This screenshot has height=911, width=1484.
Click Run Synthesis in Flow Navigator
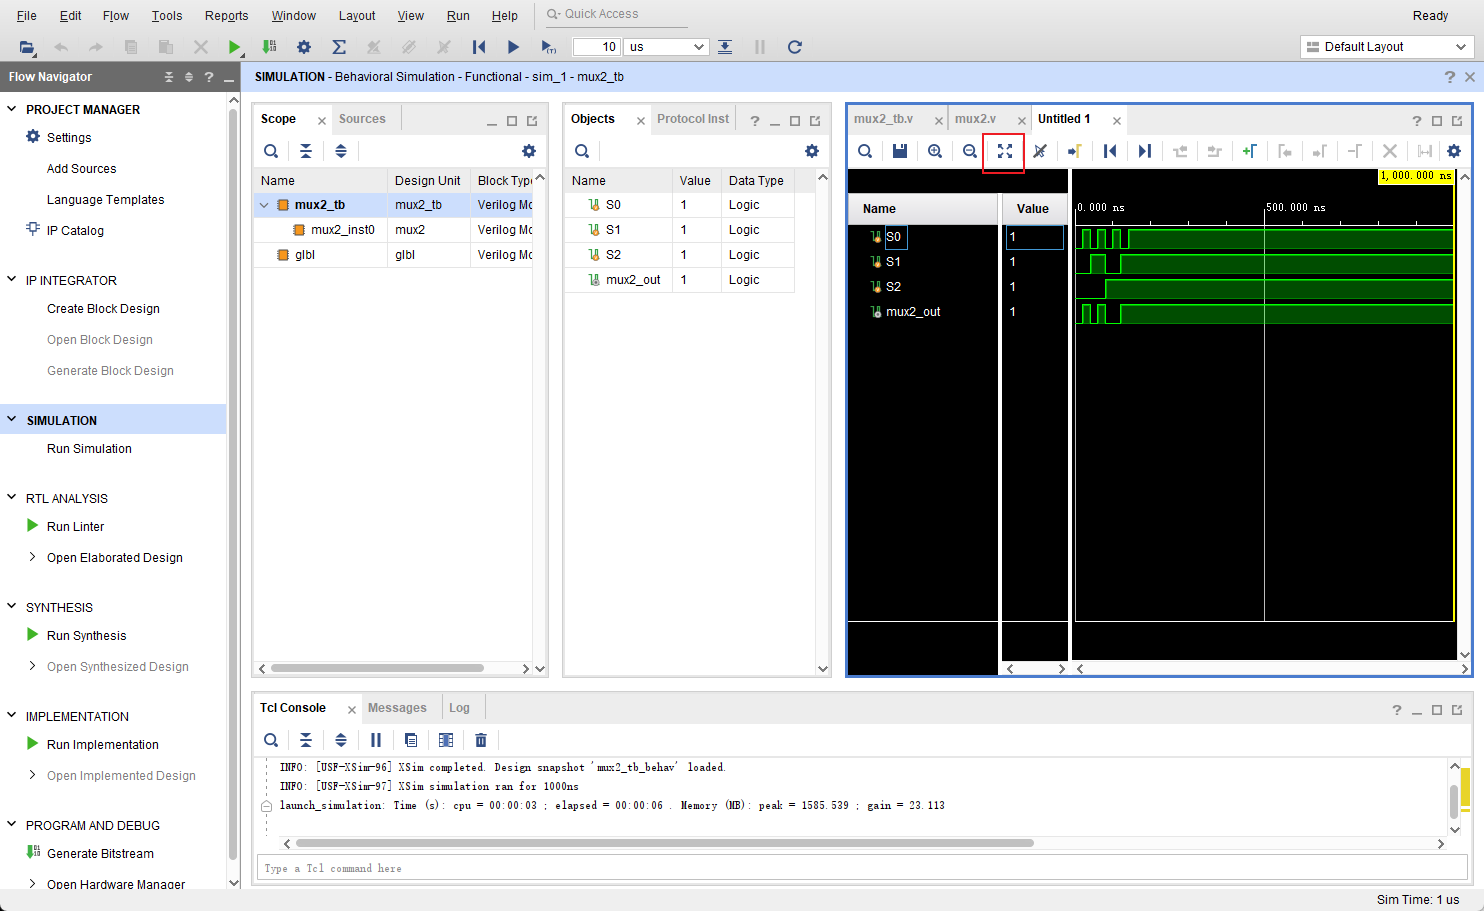86,636
